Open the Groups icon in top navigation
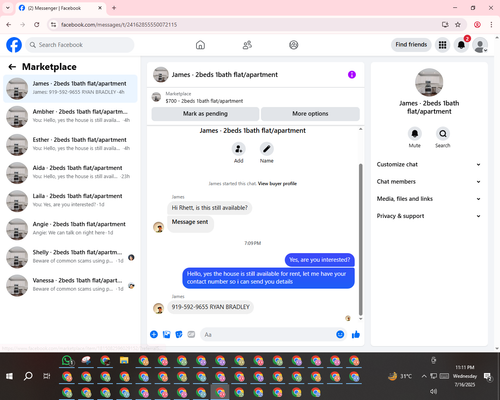Screen dimensions: 500x400 [x=294, y=45]
